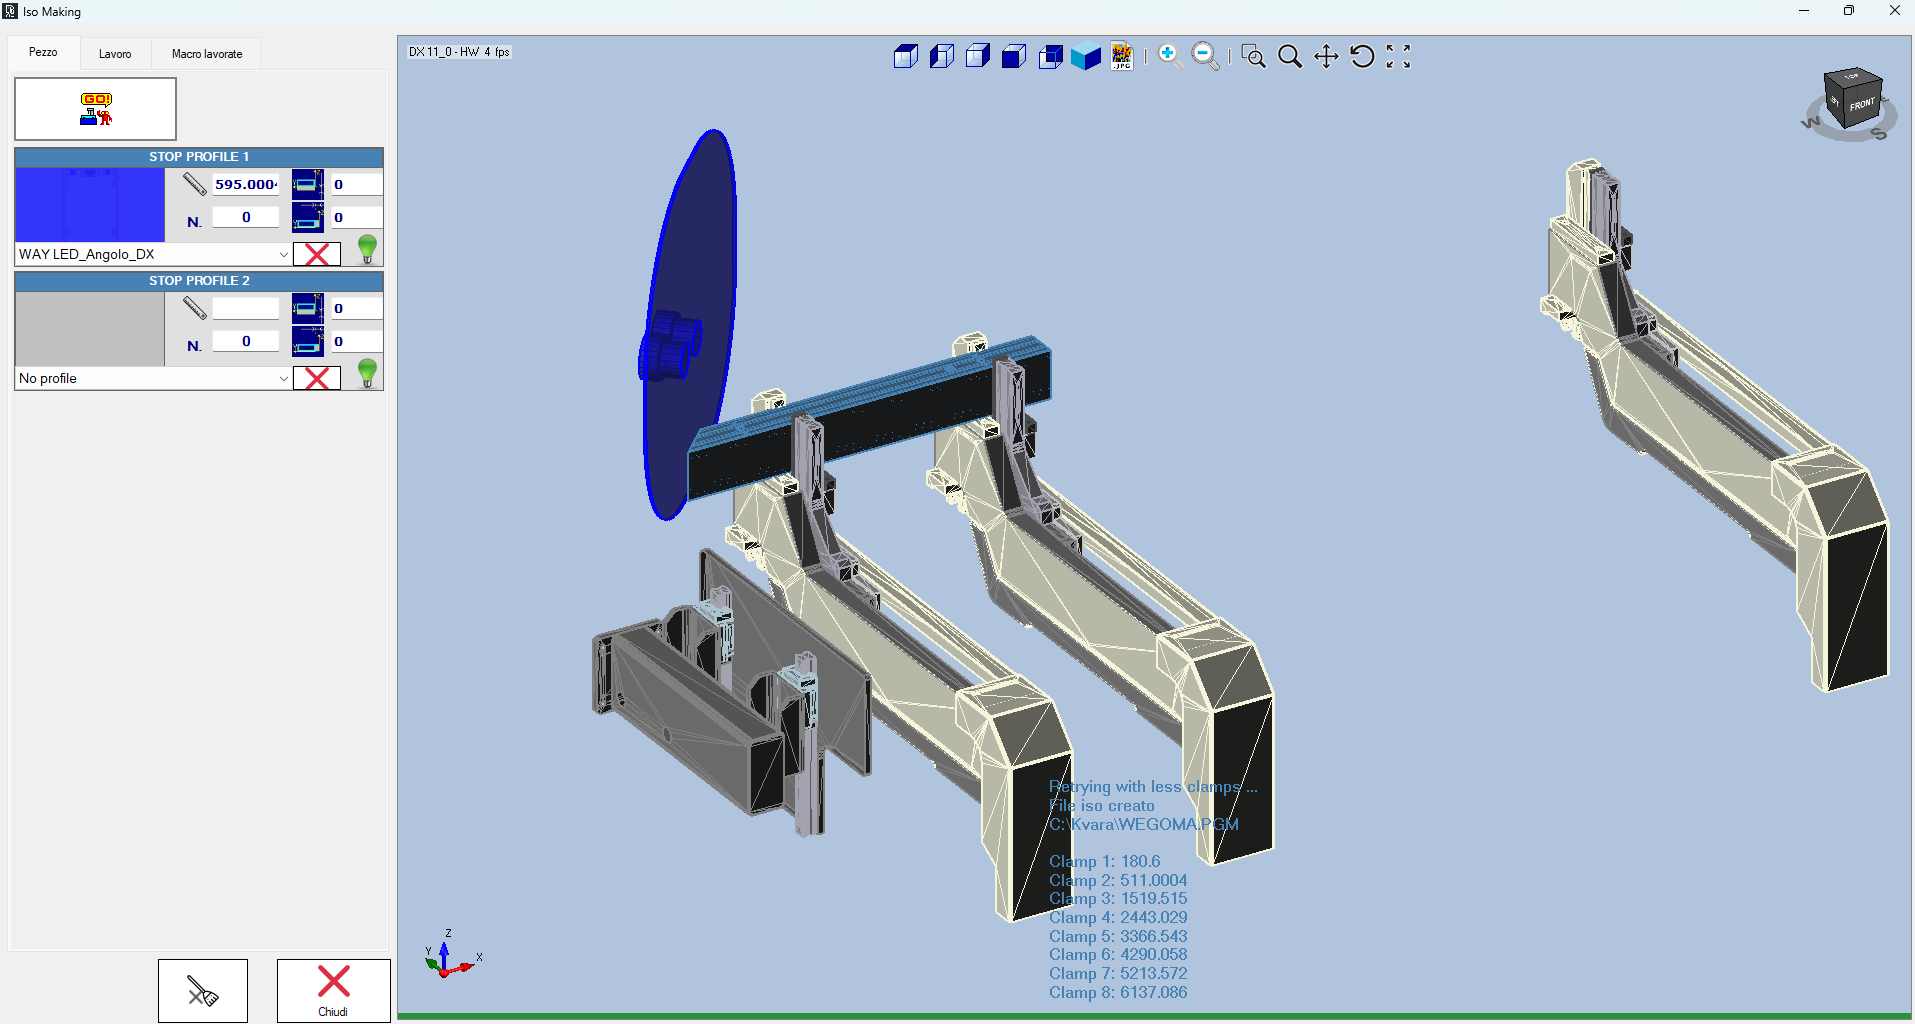Open the No profile dropdown
1915x1024 pixels.
pyautogui.click(x=283, y=379)
